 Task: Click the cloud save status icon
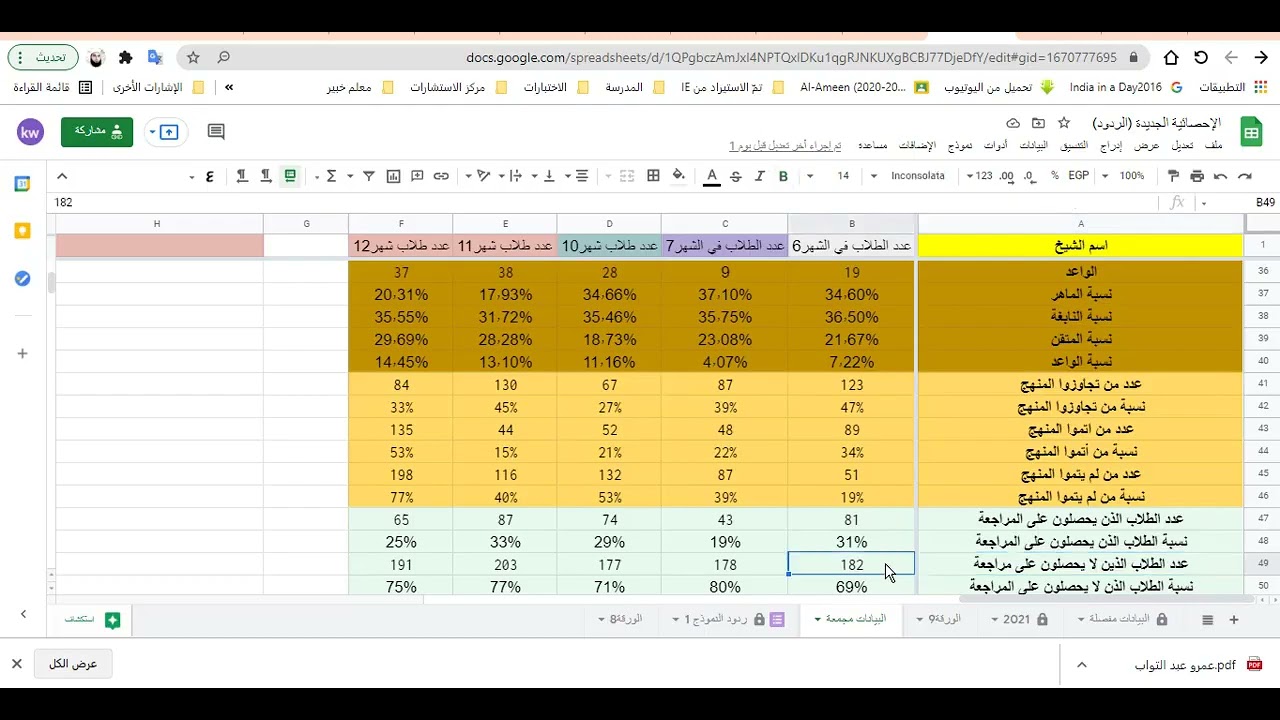[1013, 123]
